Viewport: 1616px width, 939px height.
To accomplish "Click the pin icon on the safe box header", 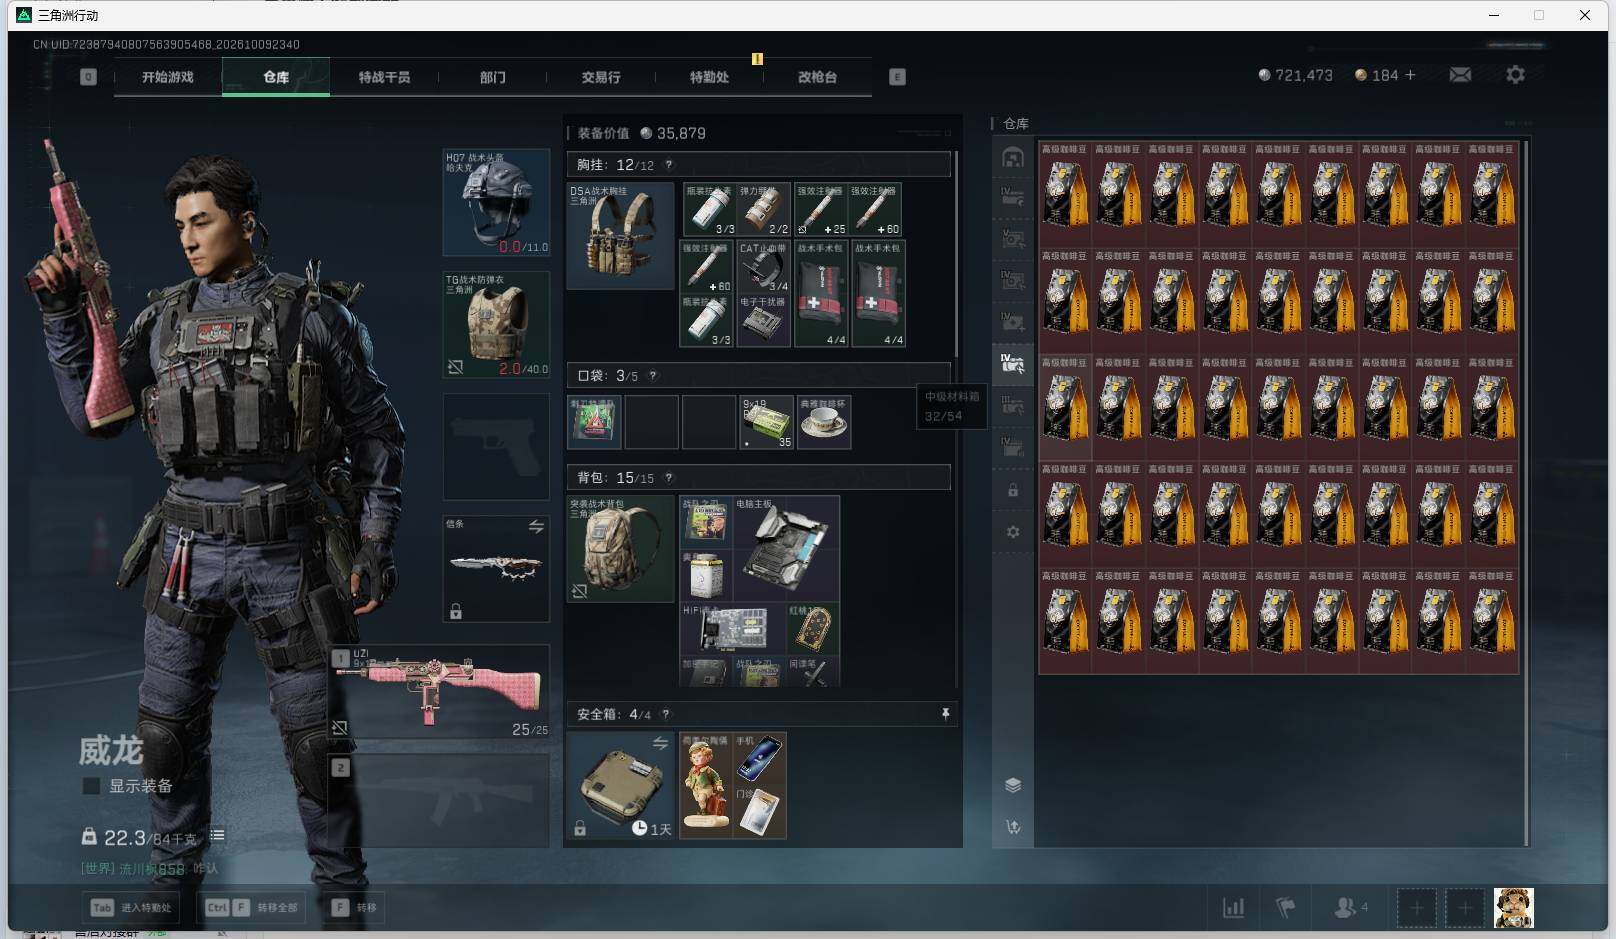I will point(945,714).
